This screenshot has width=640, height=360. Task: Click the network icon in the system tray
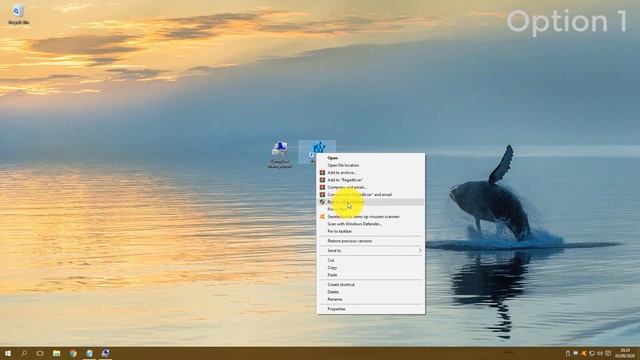click(592, 353)
